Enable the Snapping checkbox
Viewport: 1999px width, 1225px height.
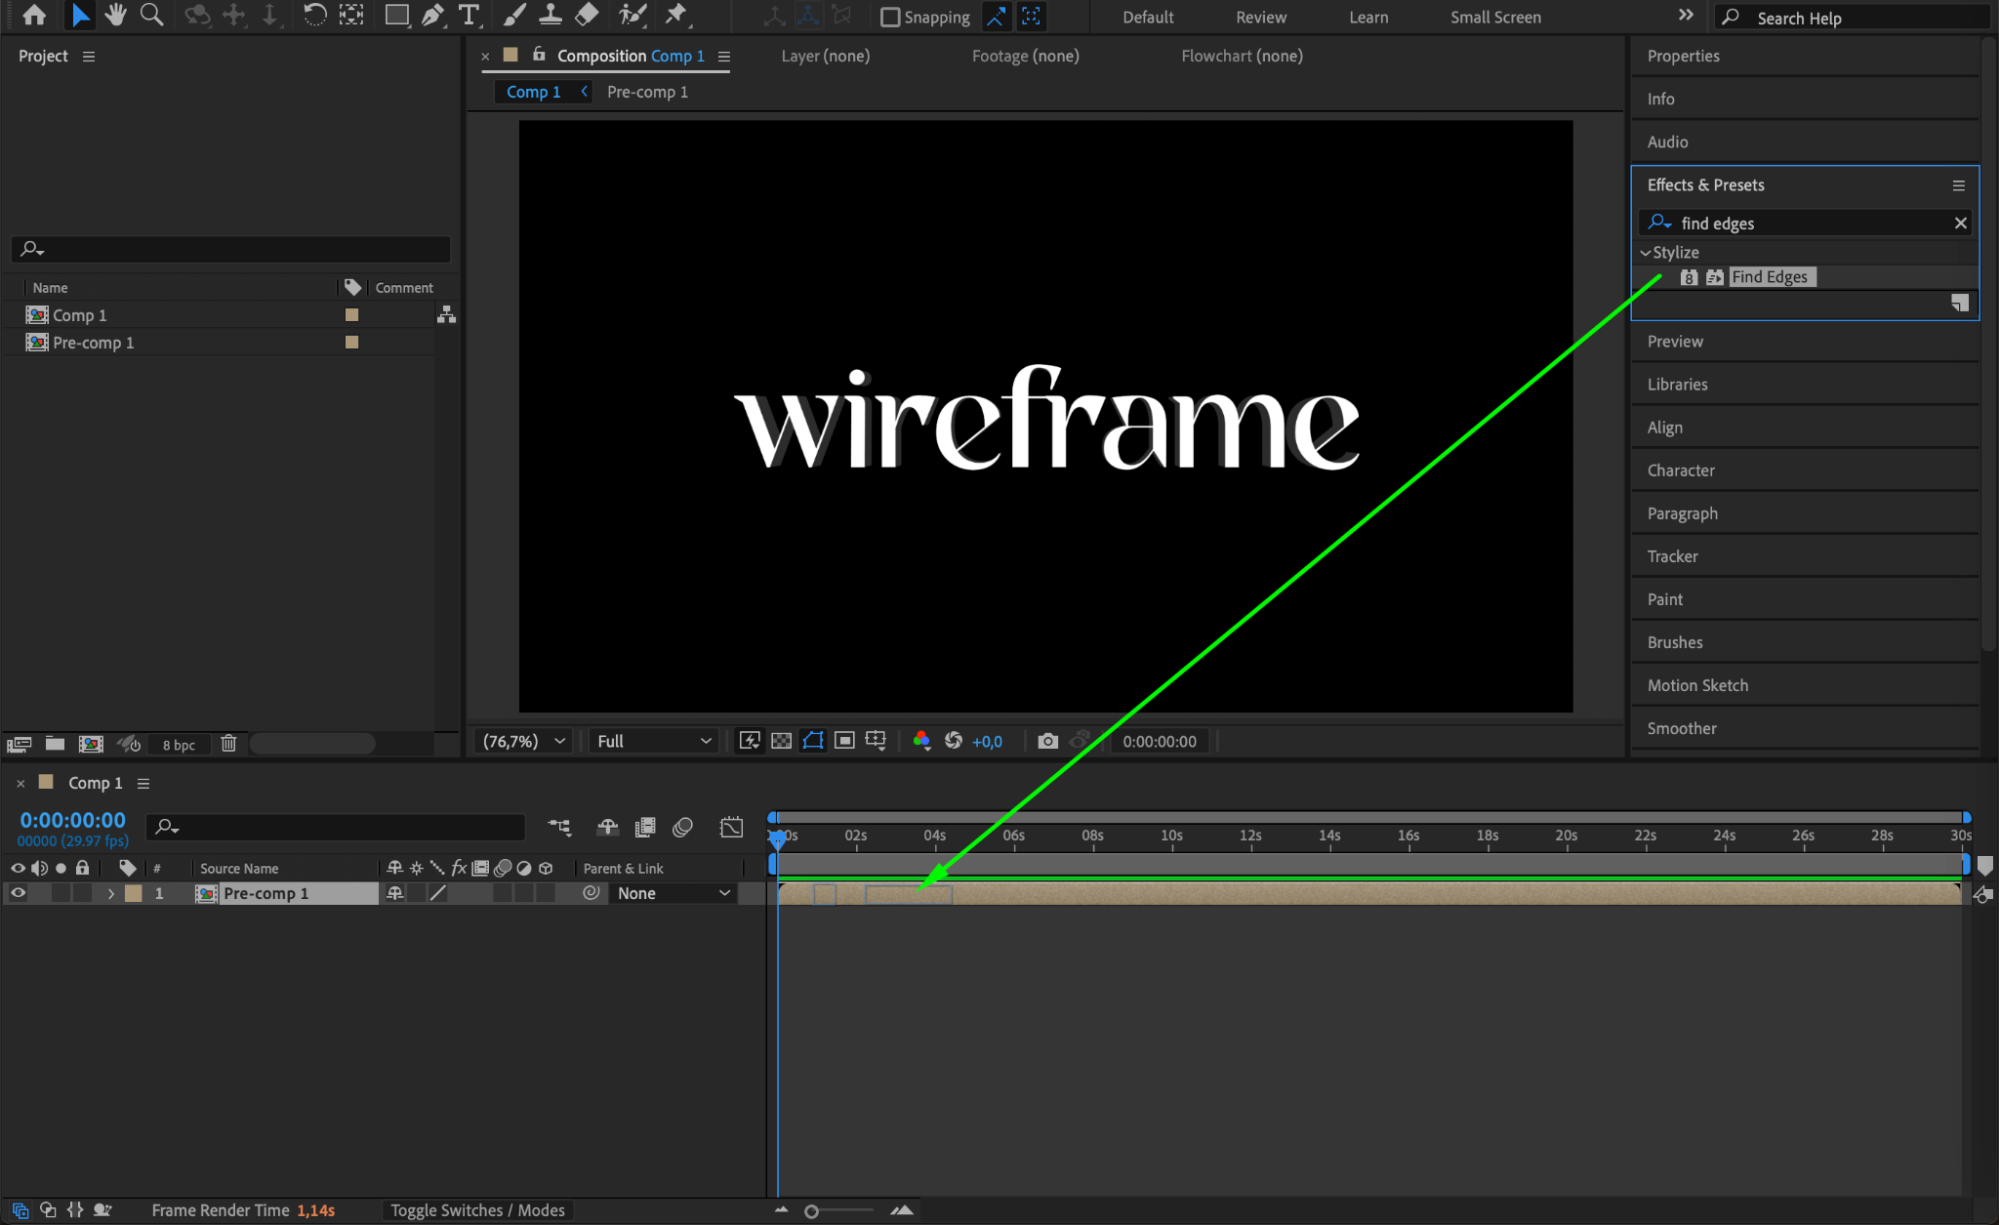pyautogui.click(x=889, y=17)
